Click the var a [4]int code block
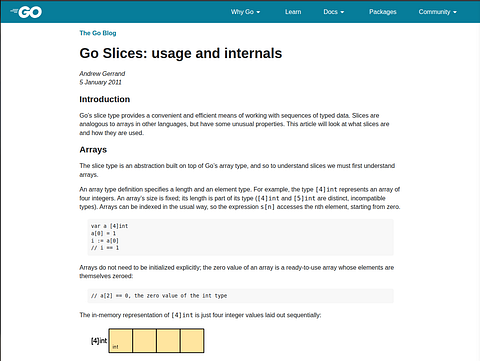This screenshot has height=361, width=480. coord(240,237)
